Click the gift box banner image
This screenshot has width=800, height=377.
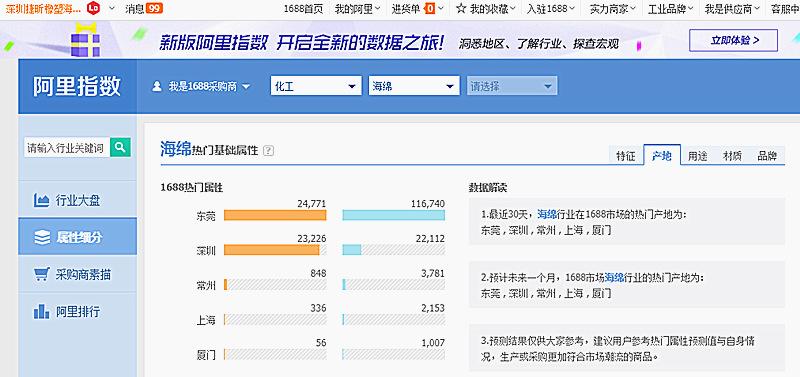[x=85, y=40]
